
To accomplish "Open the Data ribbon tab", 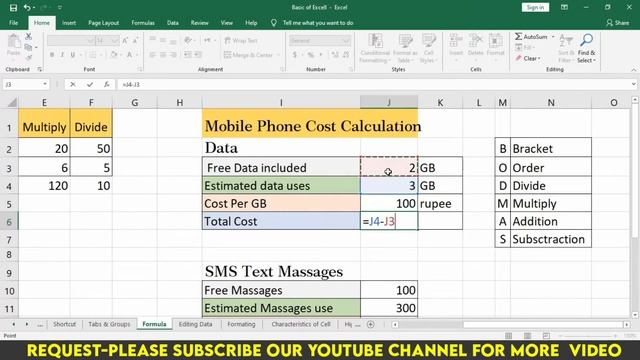I will 173,23.
